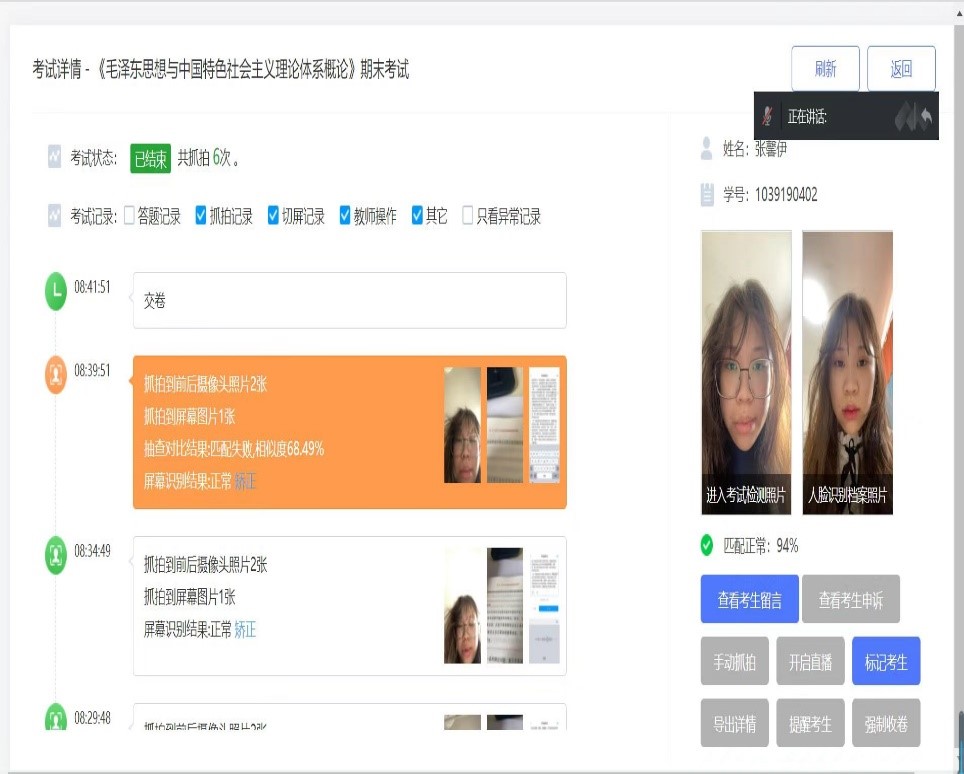
Task: Uncheck the 切屏记录 checkbox
Action: (273, 215)
